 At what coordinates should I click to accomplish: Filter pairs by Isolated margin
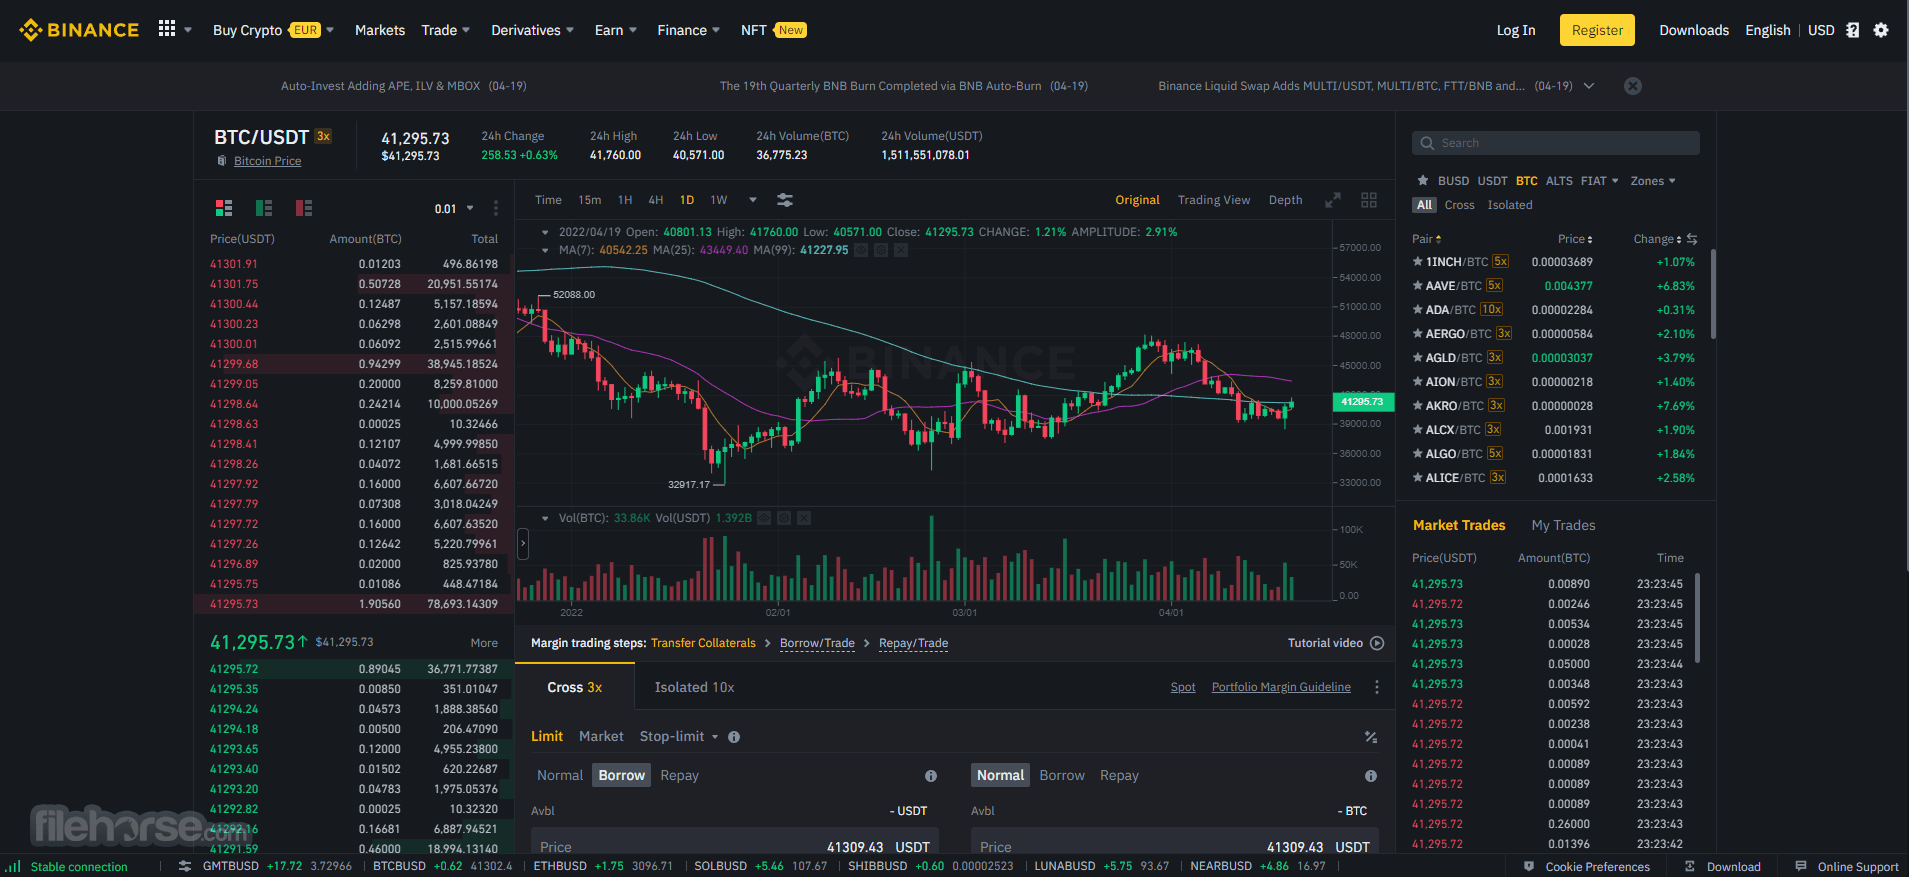click(1509, 205)
